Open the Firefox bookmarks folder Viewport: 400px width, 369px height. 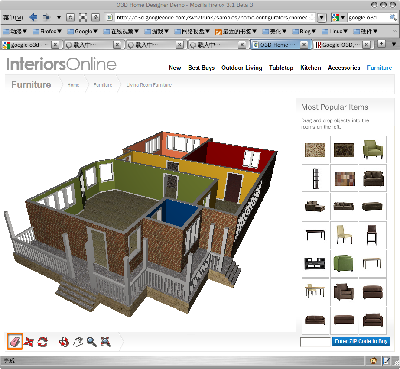(x=47, y=31)
